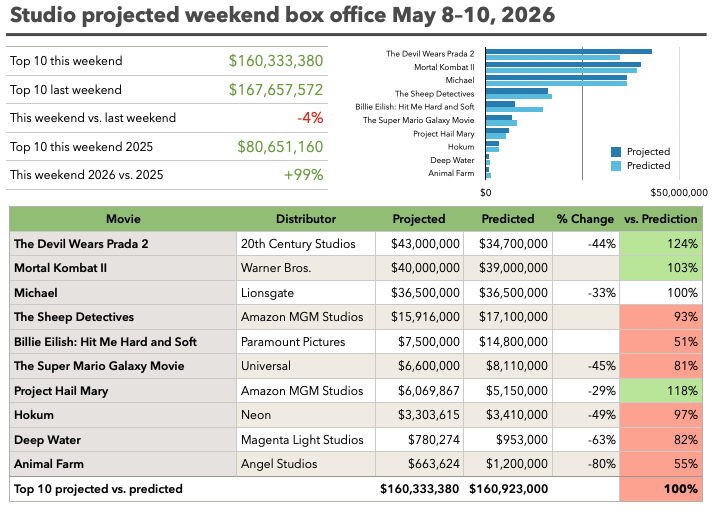The width and height of the screenshot is (720, 520).
Task: Click the Predicted column header
Action: pos(508,219)
